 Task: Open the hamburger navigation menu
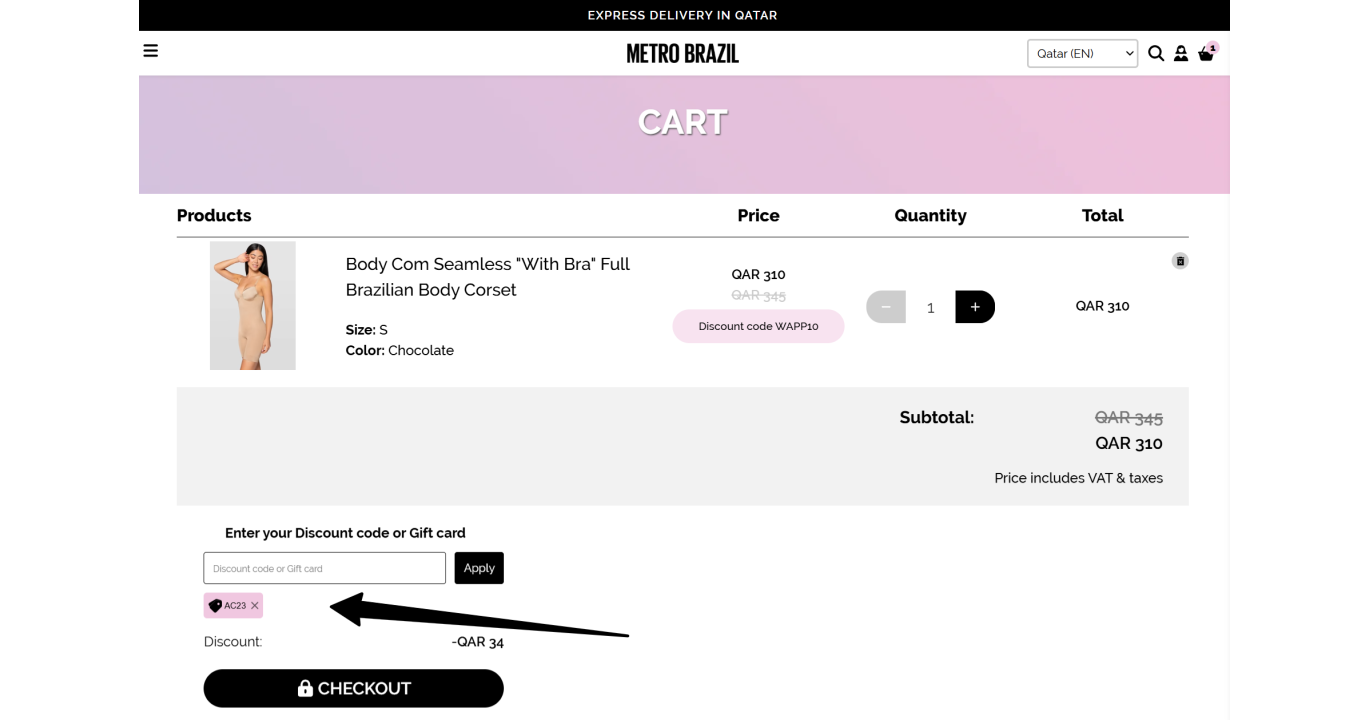click(151, 51)
